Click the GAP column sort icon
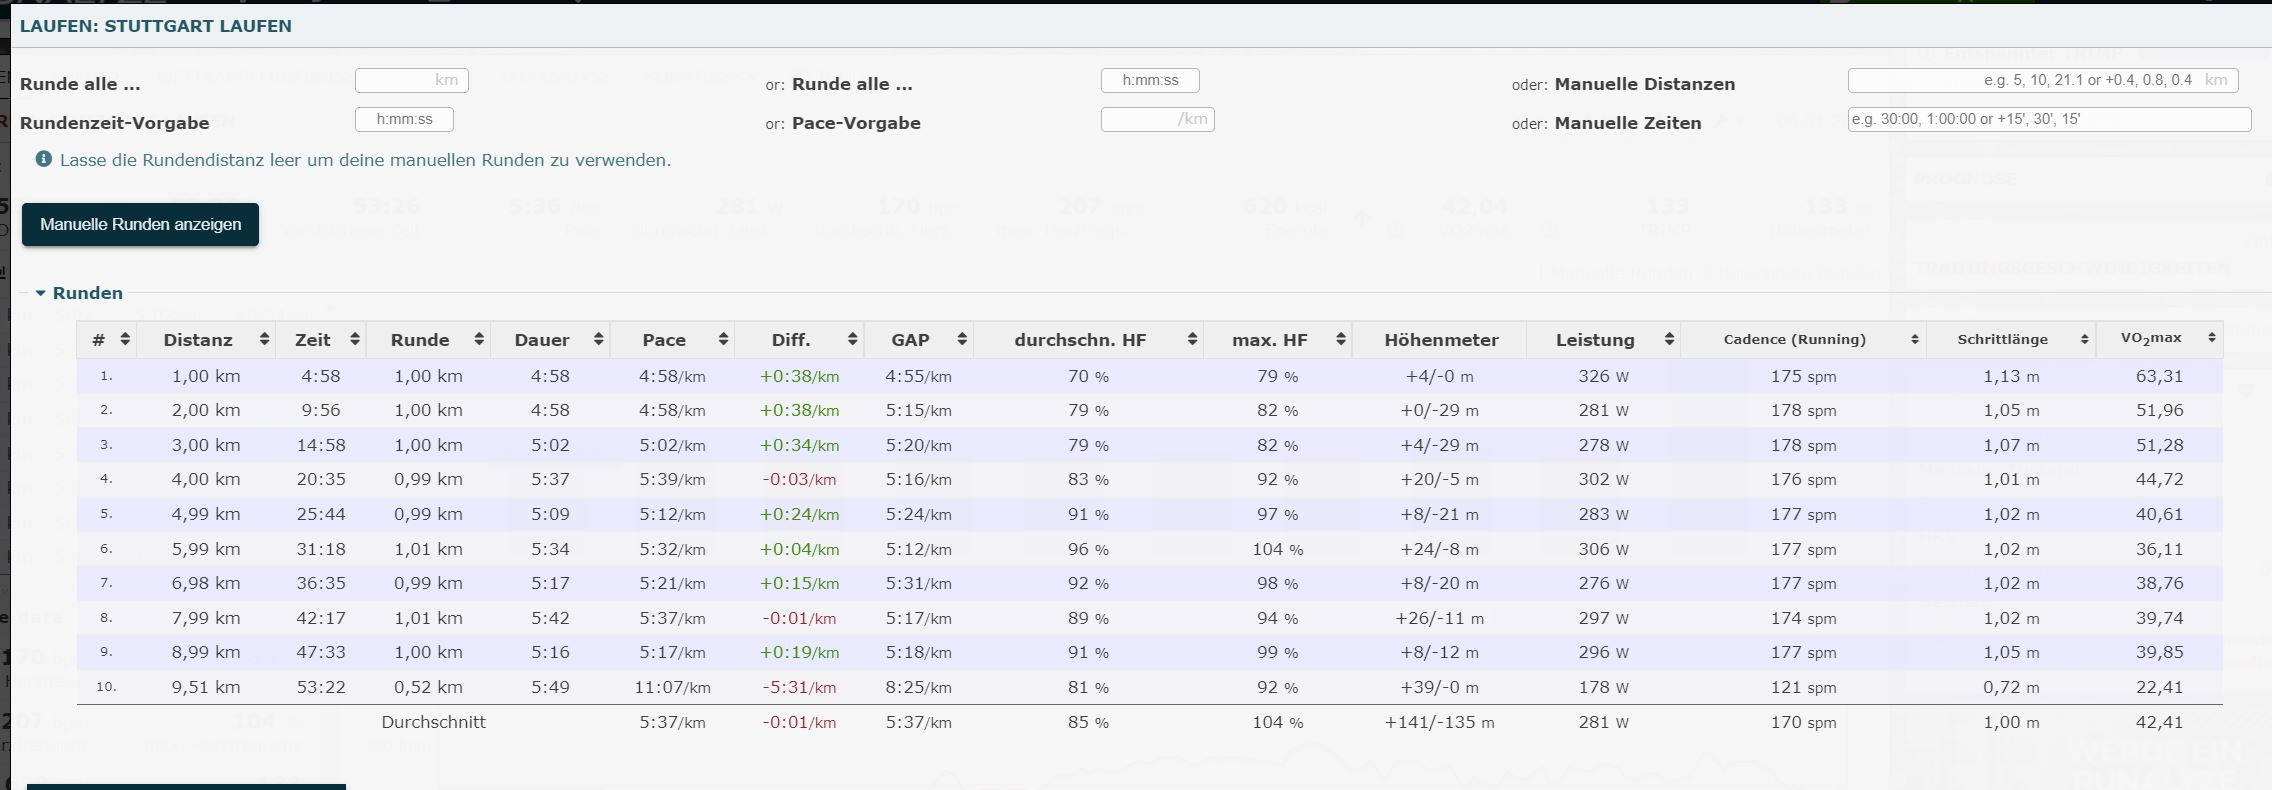This screenshot has height=790, width=2272. [961, 340]
